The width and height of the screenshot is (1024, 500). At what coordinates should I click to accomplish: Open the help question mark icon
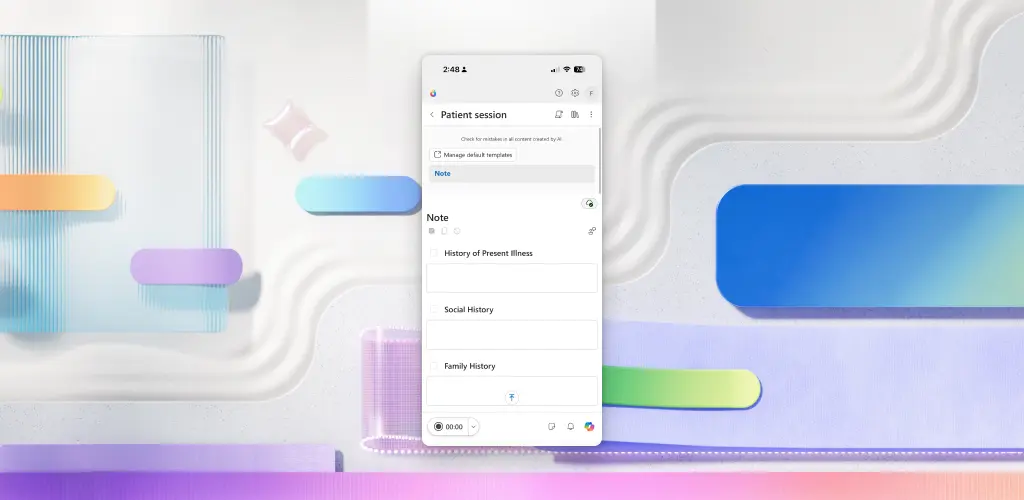click(558, 93)
